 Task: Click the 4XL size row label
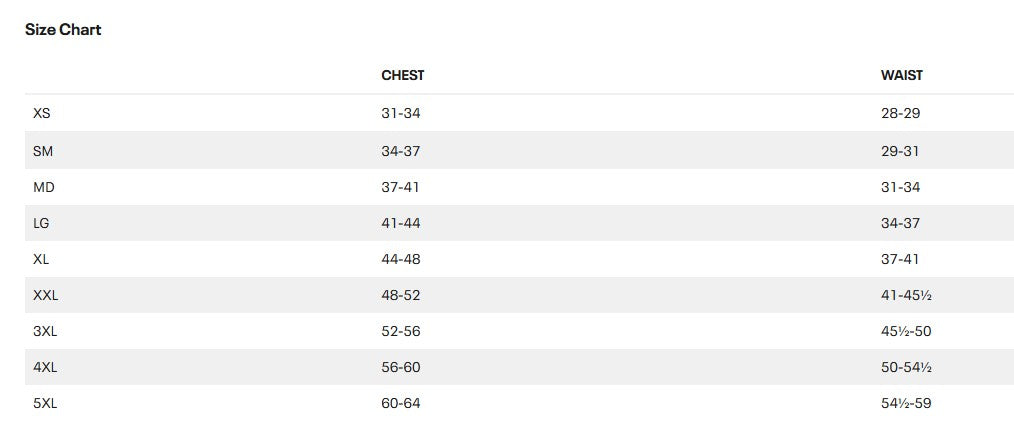(x=45, y=368)
